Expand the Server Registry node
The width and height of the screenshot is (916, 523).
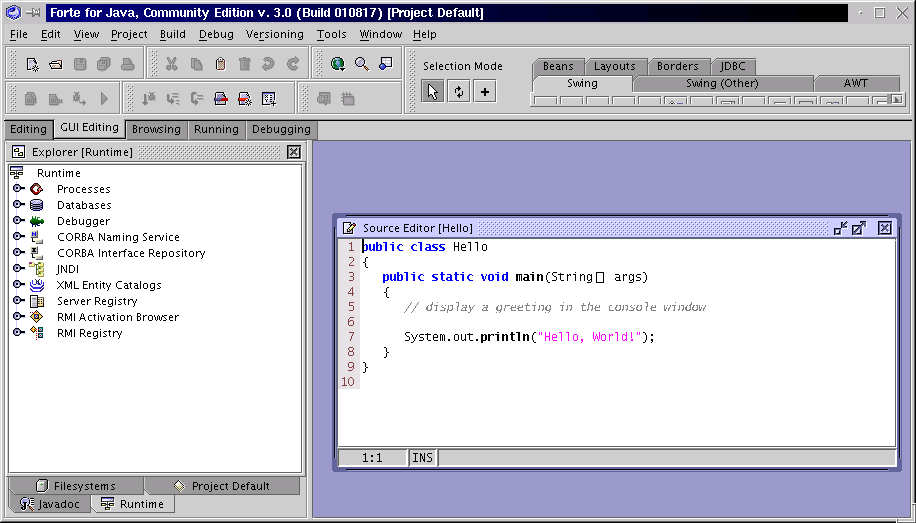pyautogui.click(x=18, y=300)
